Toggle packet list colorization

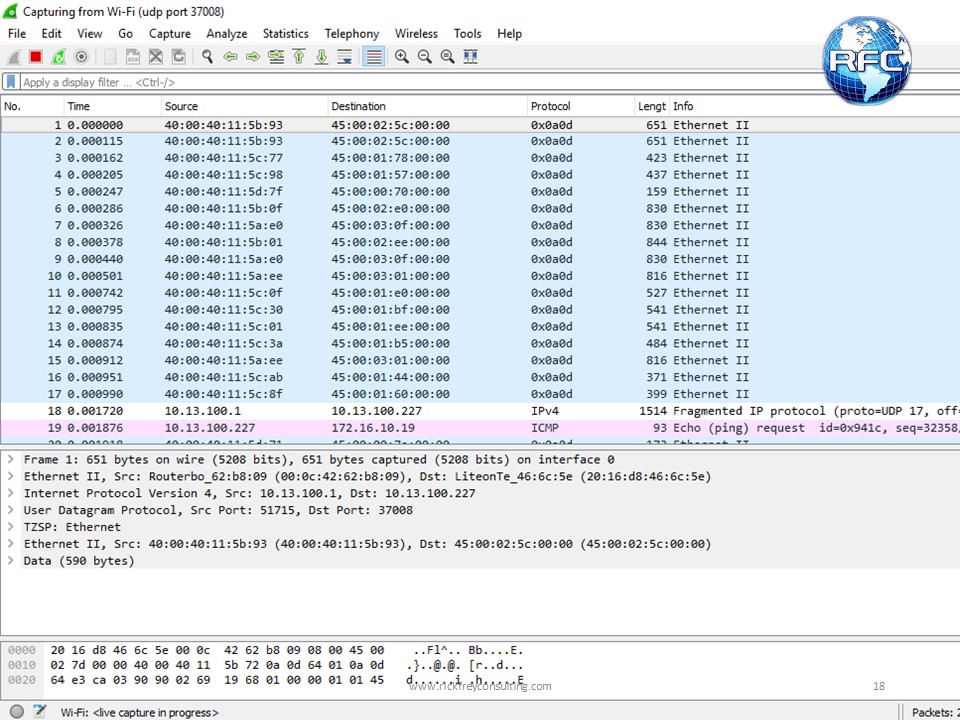[373, 57]
